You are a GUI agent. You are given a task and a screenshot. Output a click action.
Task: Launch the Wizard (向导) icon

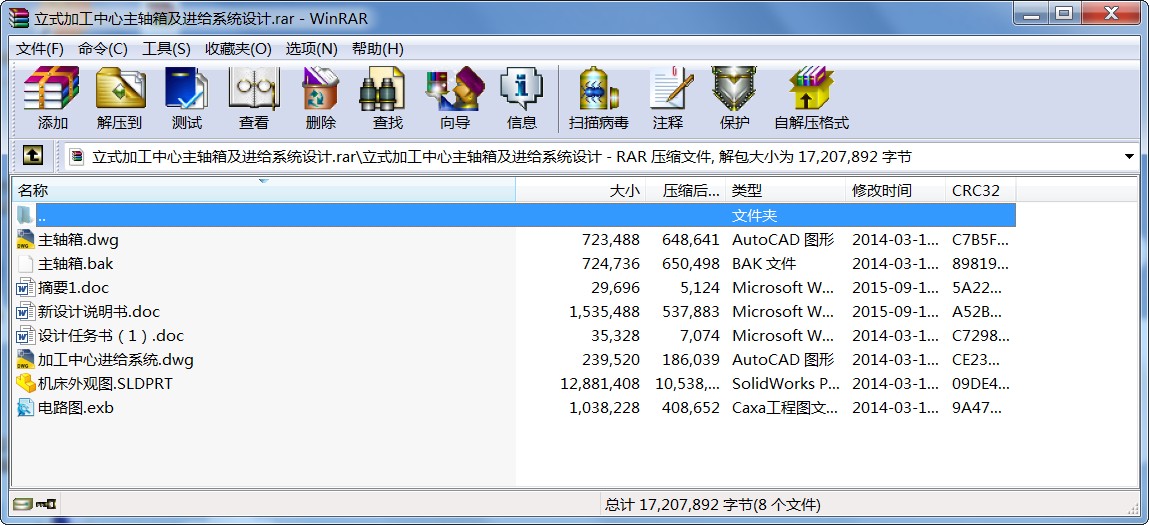[455, 98]
